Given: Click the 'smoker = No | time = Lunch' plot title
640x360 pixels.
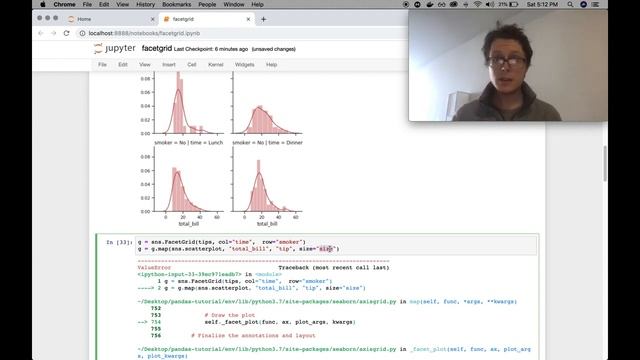Looking at the screenshot, I should [189, 142].
